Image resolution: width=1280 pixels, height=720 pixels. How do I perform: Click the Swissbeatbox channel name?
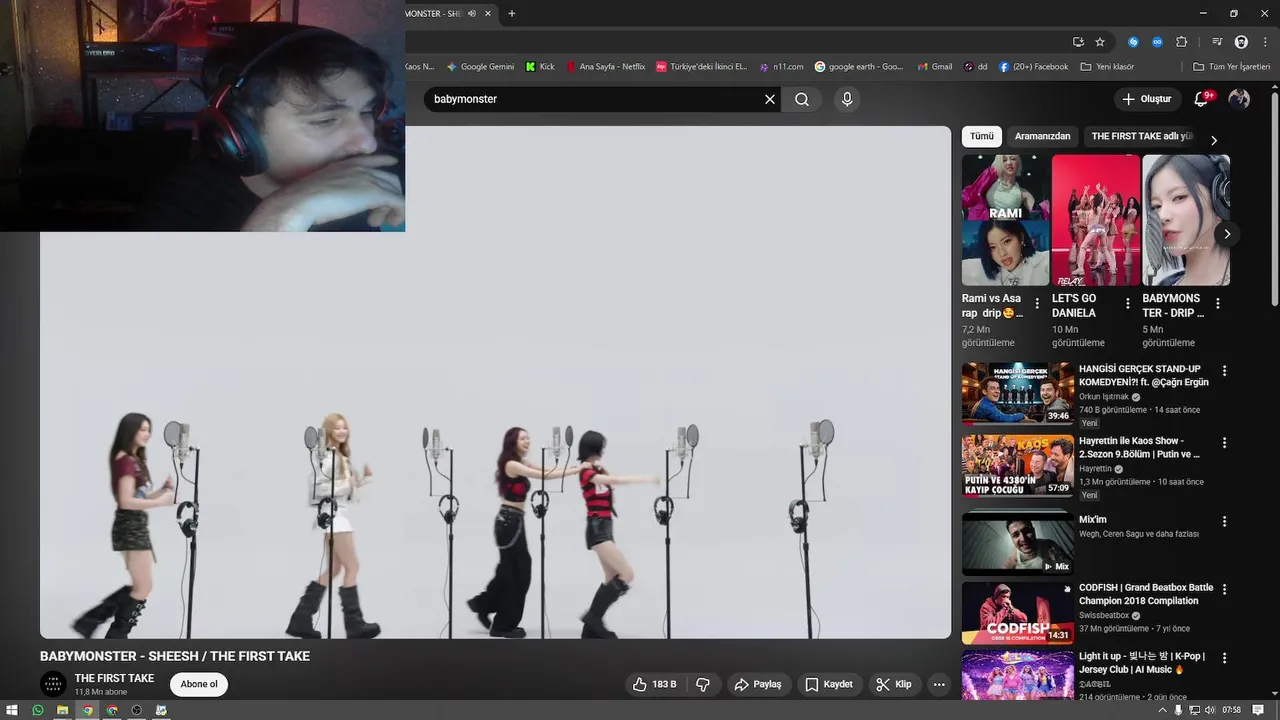point(1104,616)
